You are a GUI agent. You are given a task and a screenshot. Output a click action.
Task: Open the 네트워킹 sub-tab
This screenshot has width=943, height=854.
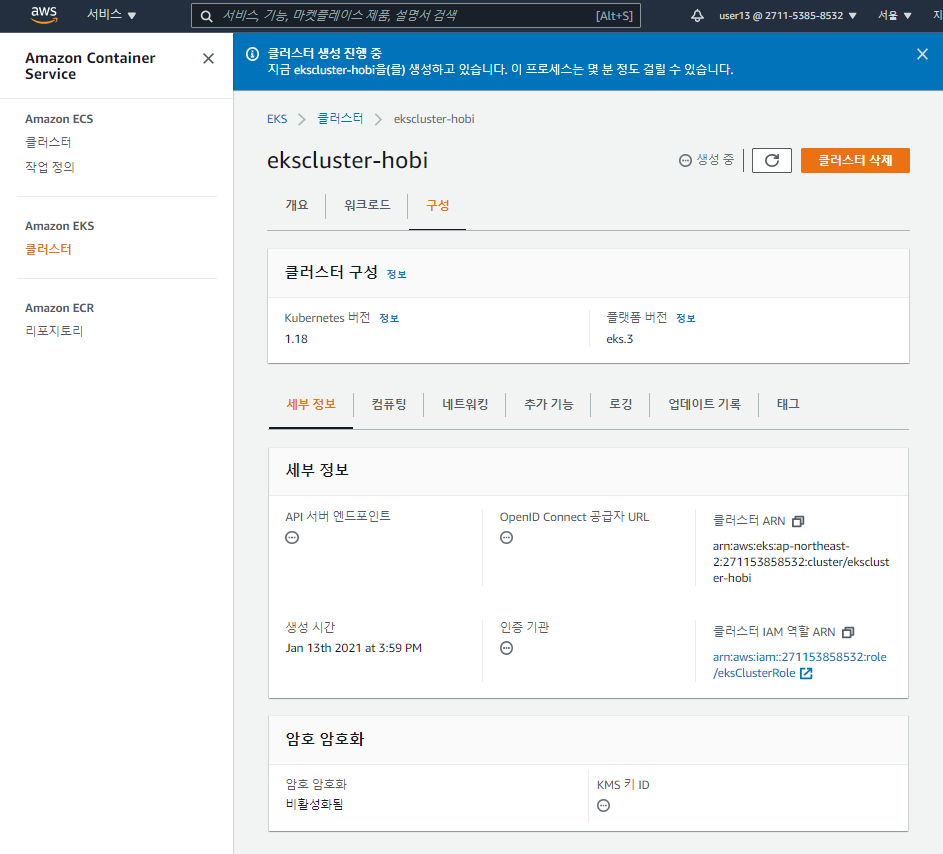[465, 404]
